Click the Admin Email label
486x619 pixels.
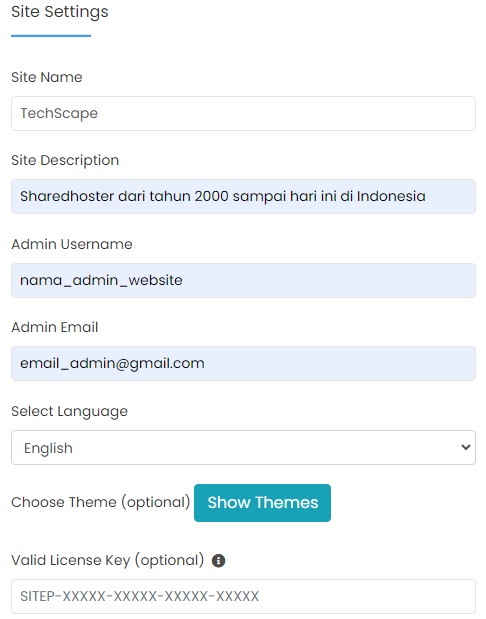coord(54,327)
